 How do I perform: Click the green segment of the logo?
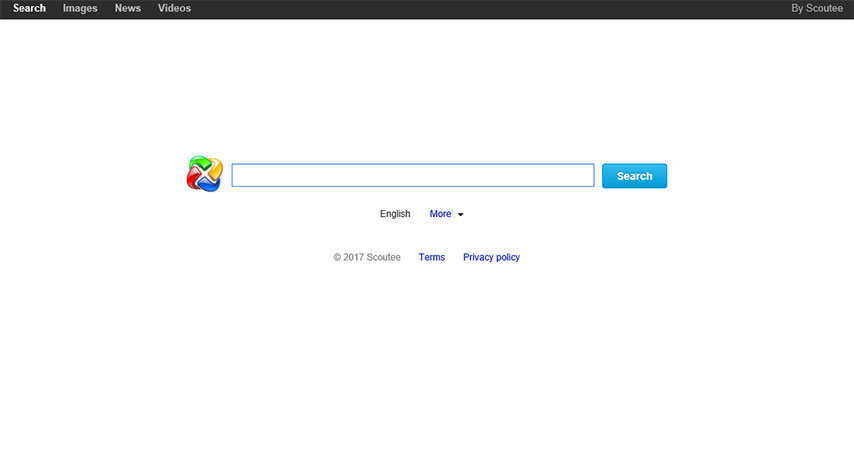pyautogui.click(x=198, y=163)
